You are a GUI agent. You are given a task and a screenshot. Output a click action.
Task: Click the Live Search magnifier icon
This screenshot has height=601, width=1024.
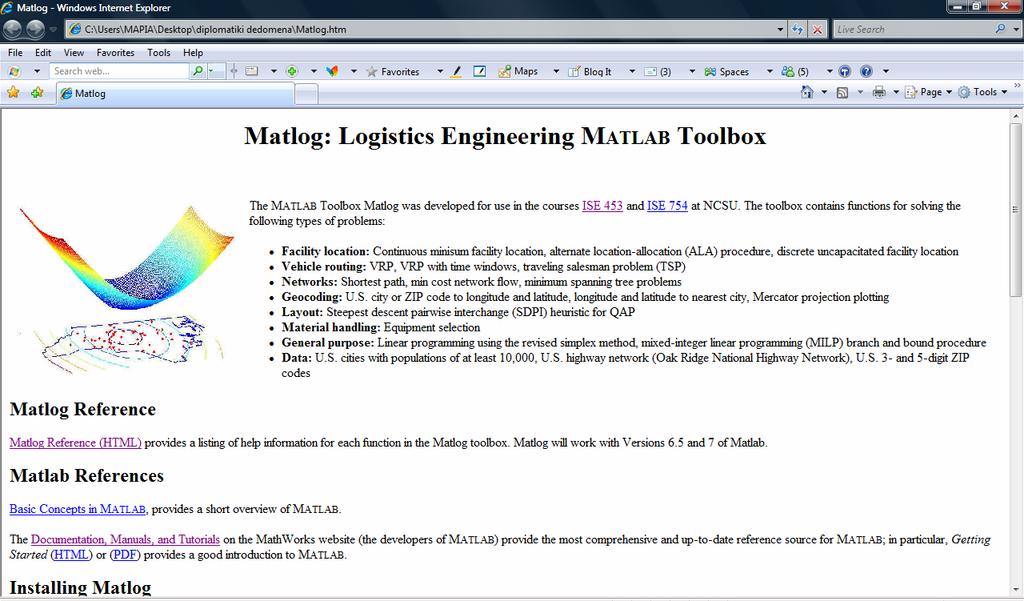point(1000,29)
